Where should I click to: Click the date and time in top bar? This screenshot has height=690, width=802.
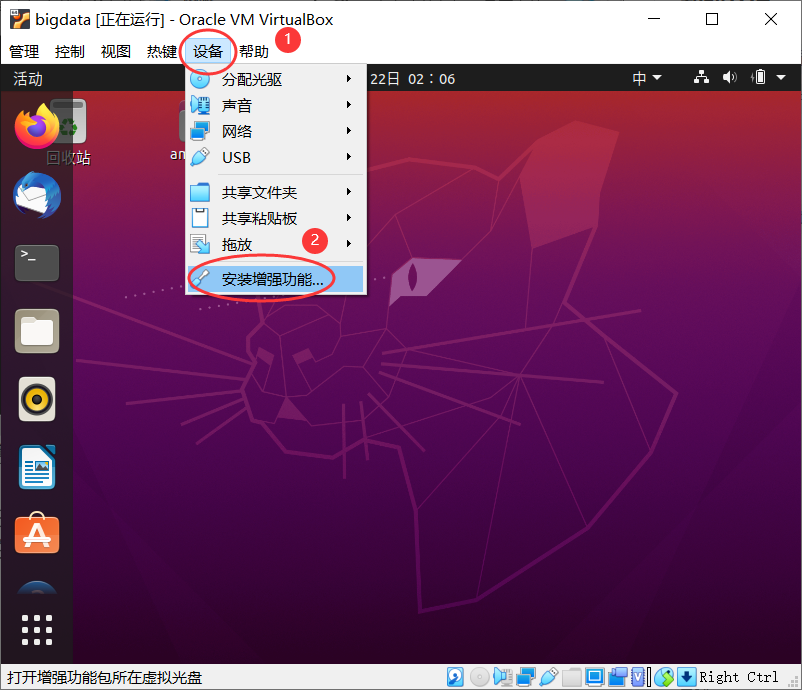point(412,79)
